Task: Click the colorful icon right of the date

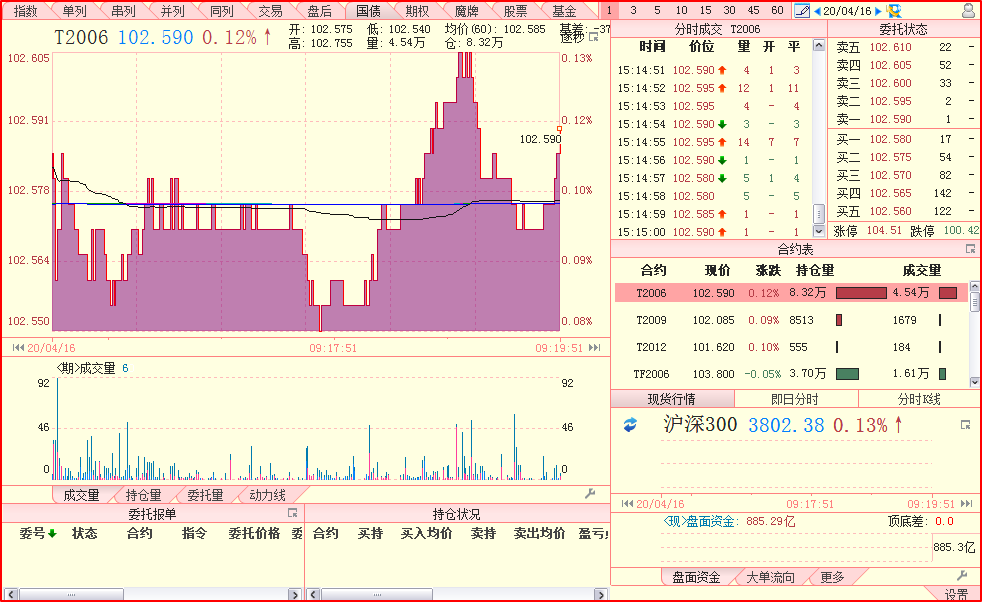Action: [x=894, y=11]
